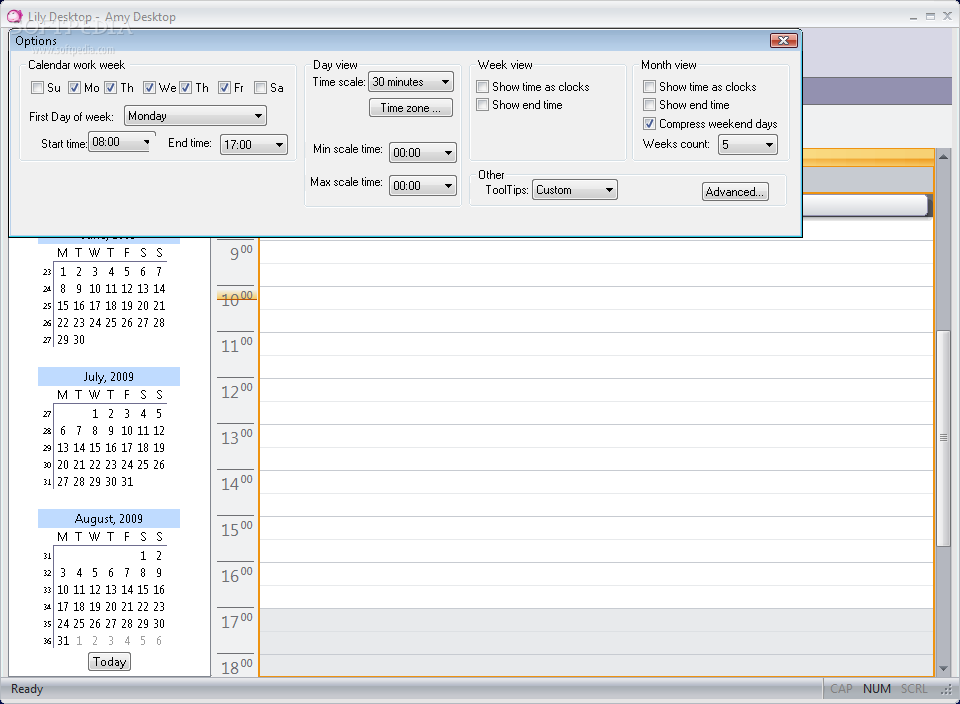Click the day view vertical scrollbar thumb
Viewport: 960px width, 704px height.
click(x=943, y=438)
